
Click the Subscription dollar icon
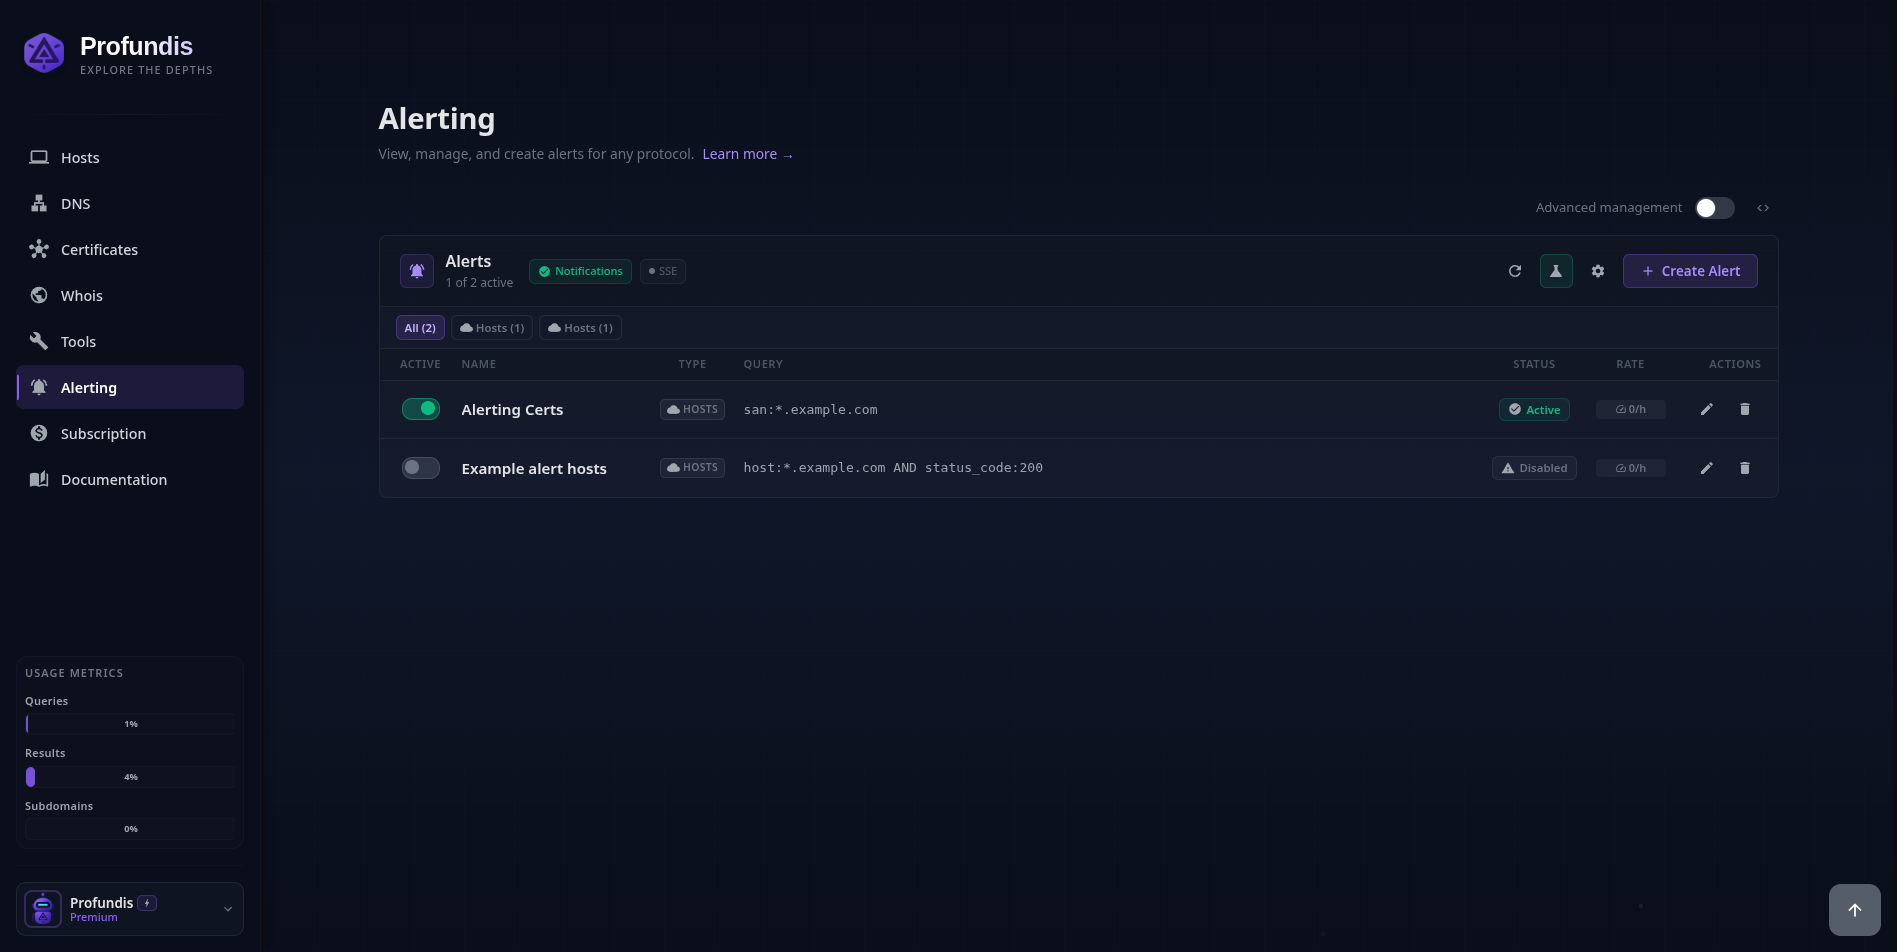click(39, 433)
